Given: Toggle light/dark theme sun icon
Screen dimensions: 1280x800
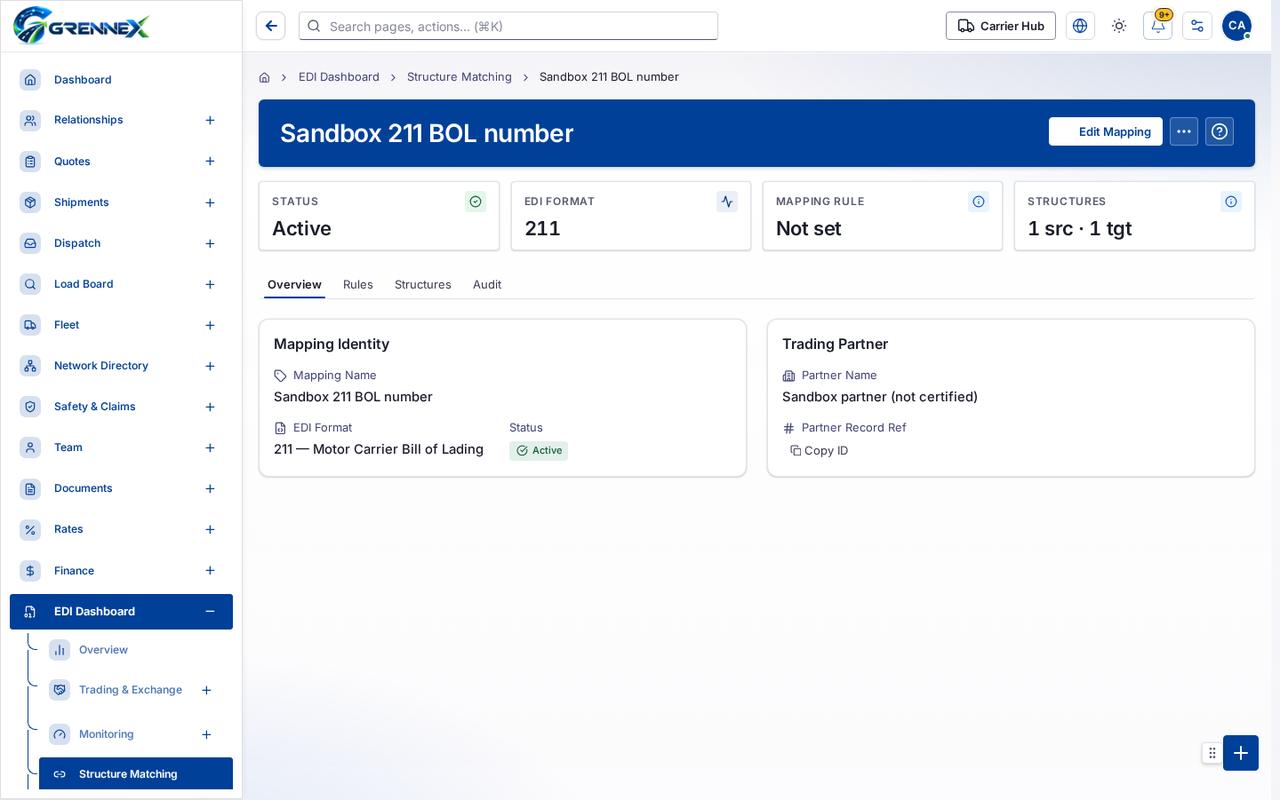Looking at the screenshot, I should 1119,26.
